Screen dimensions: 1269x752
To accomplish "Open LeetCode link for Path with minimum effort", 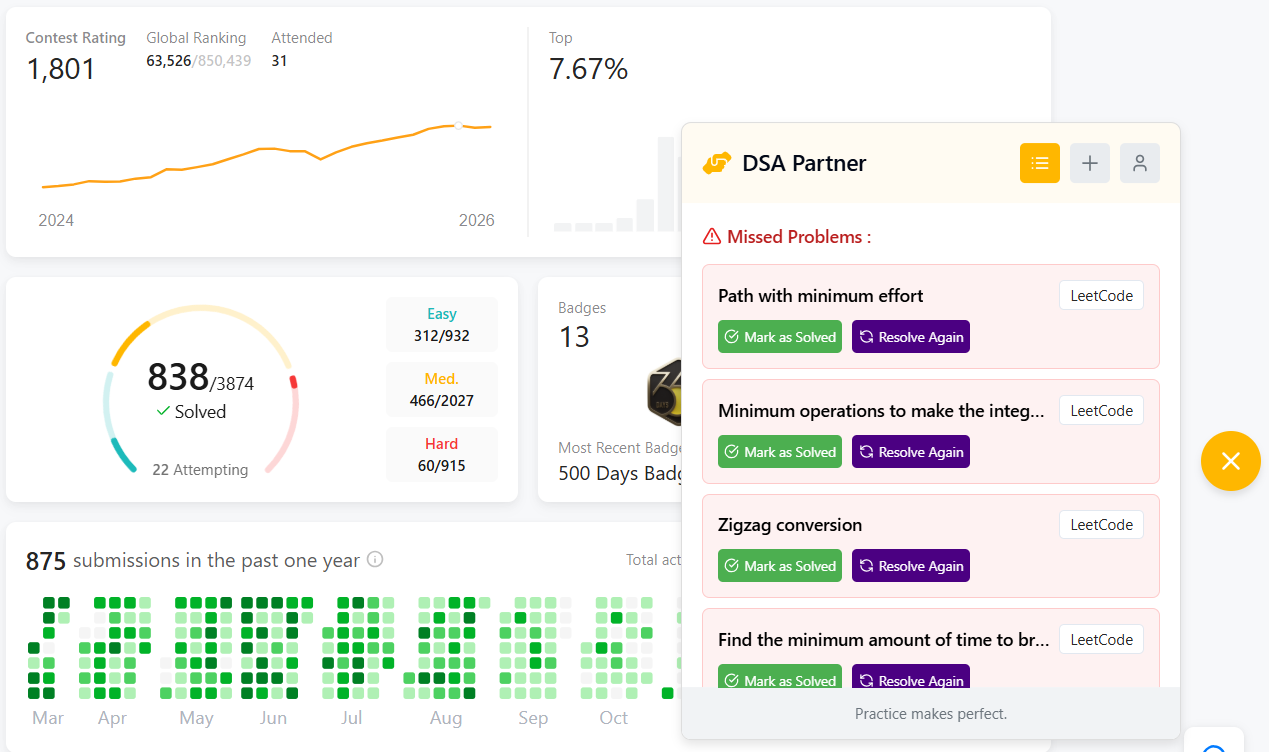I will [x=1101, y=296].
